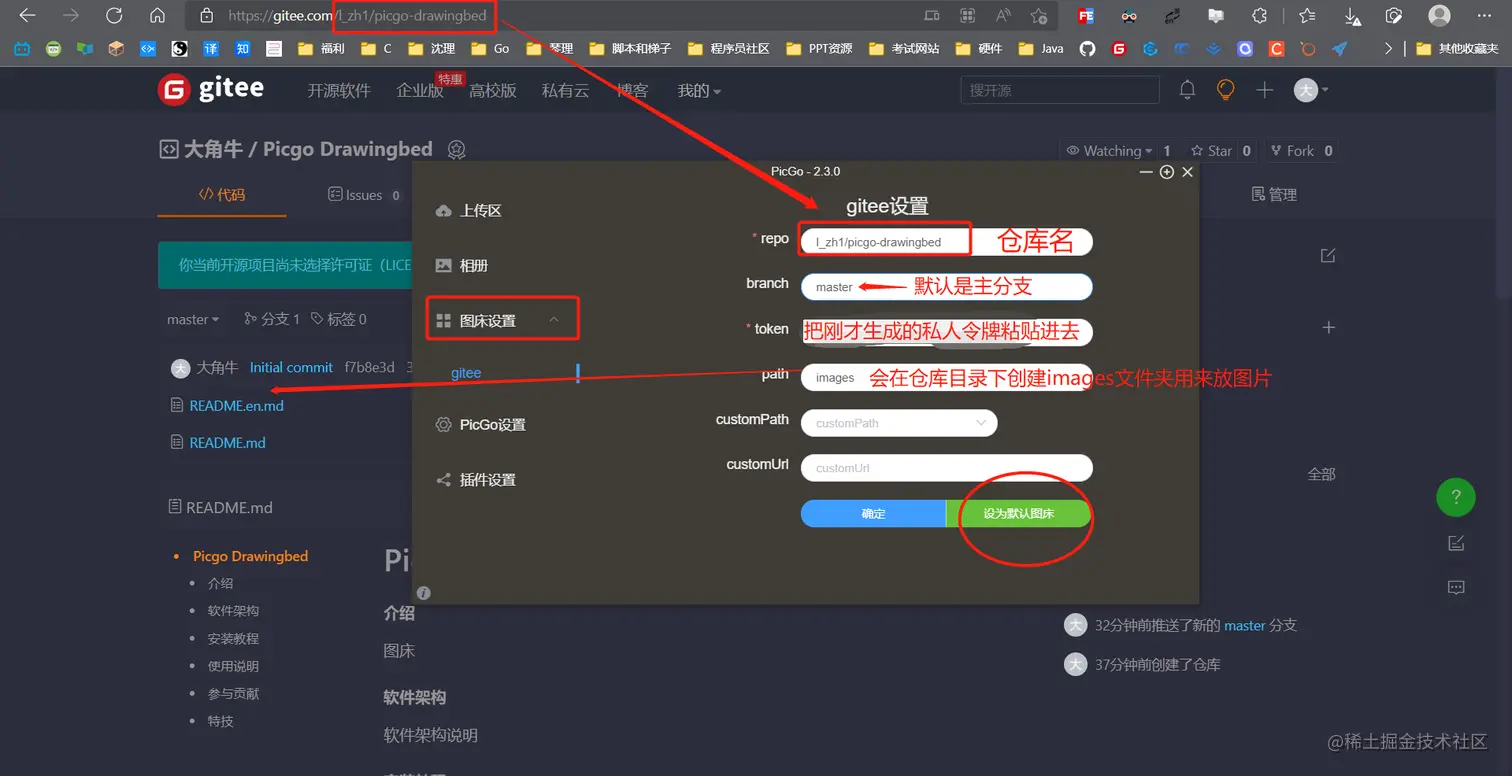
Task: Open the GitHub bookmark icon
Action: pos(1087,48)
